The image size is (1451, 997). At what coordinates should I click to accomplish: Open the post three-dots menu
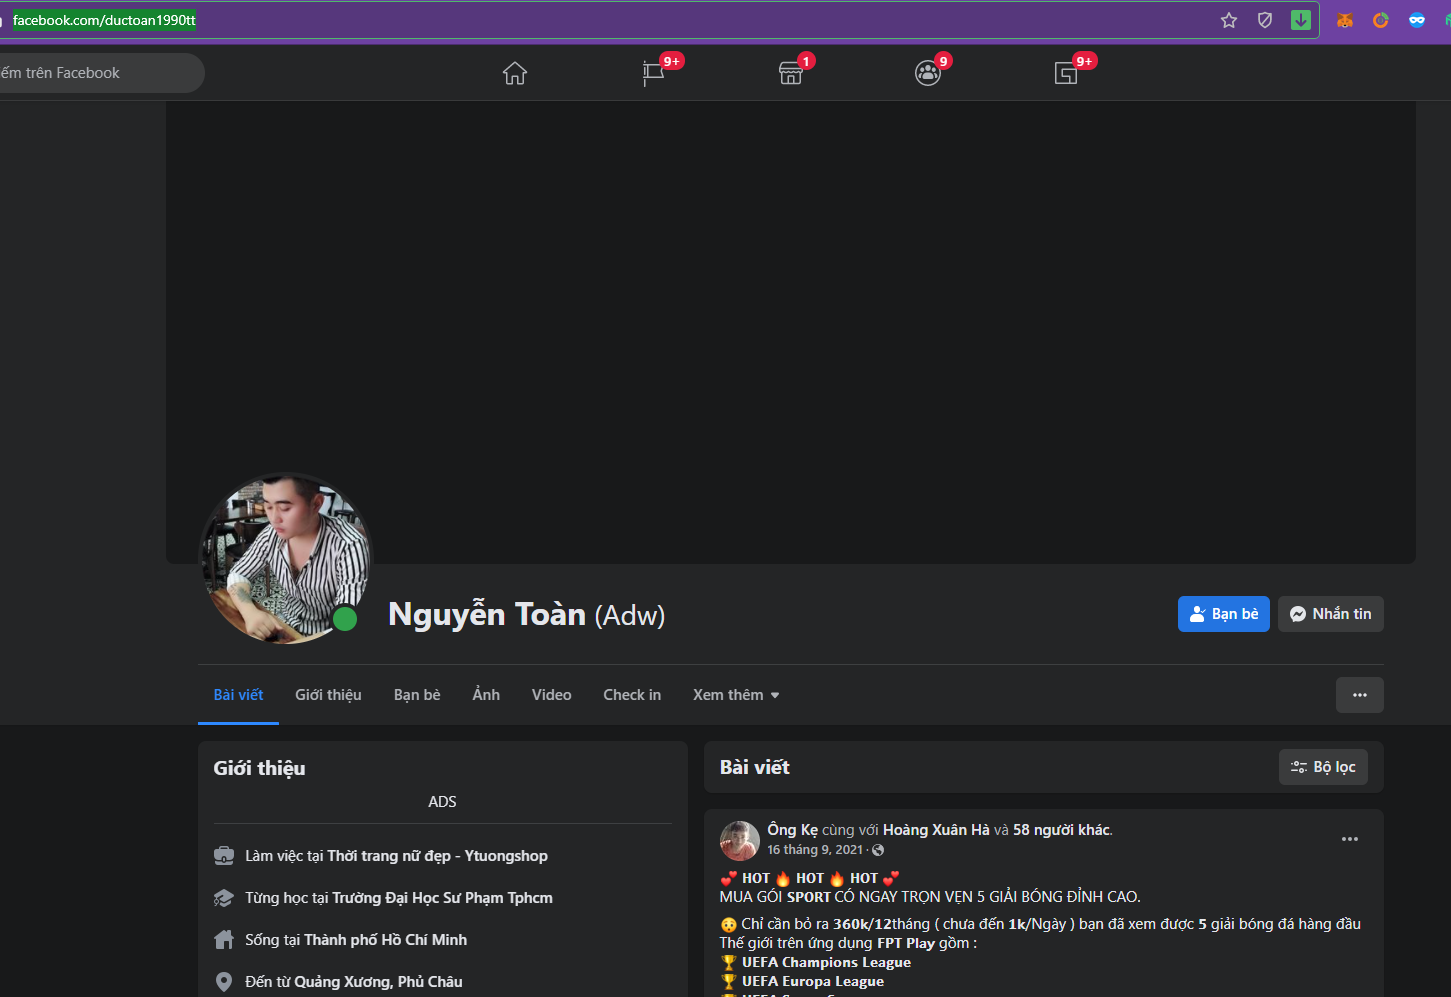(1350, 839)
